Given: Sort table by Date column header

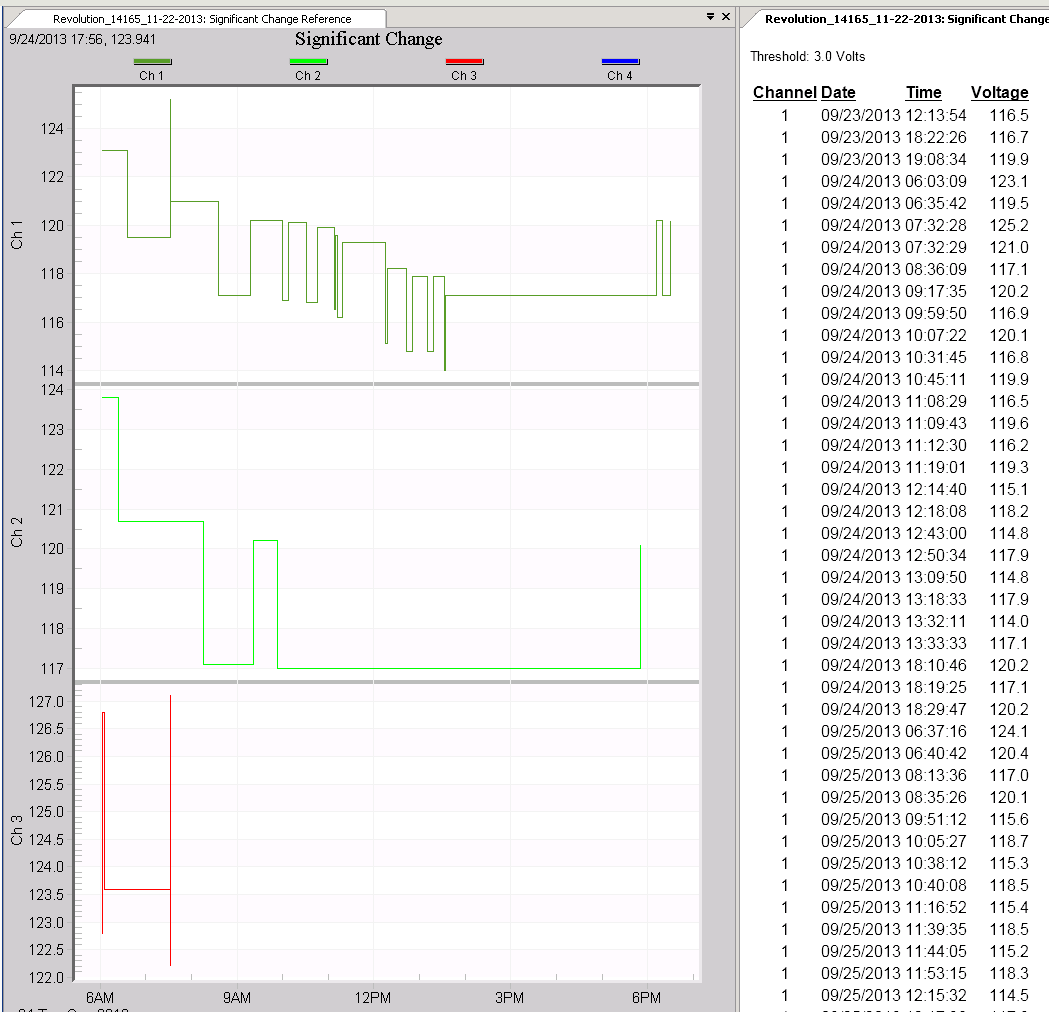Looking at the screenshot, I should pyautogui.click(x=838, y=93).
